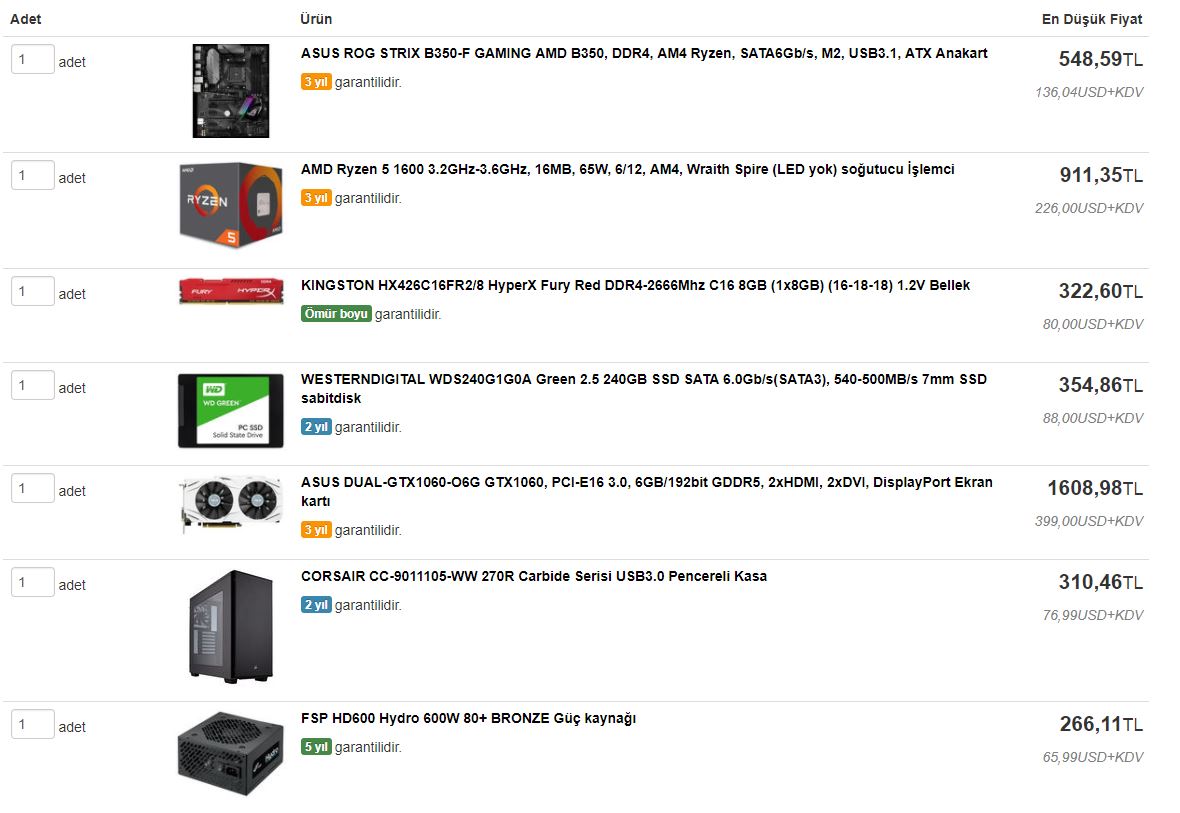Focus quantity field for GTX1060 card
This screenshot has height=813, width=1180.
[x=32, y=489]
